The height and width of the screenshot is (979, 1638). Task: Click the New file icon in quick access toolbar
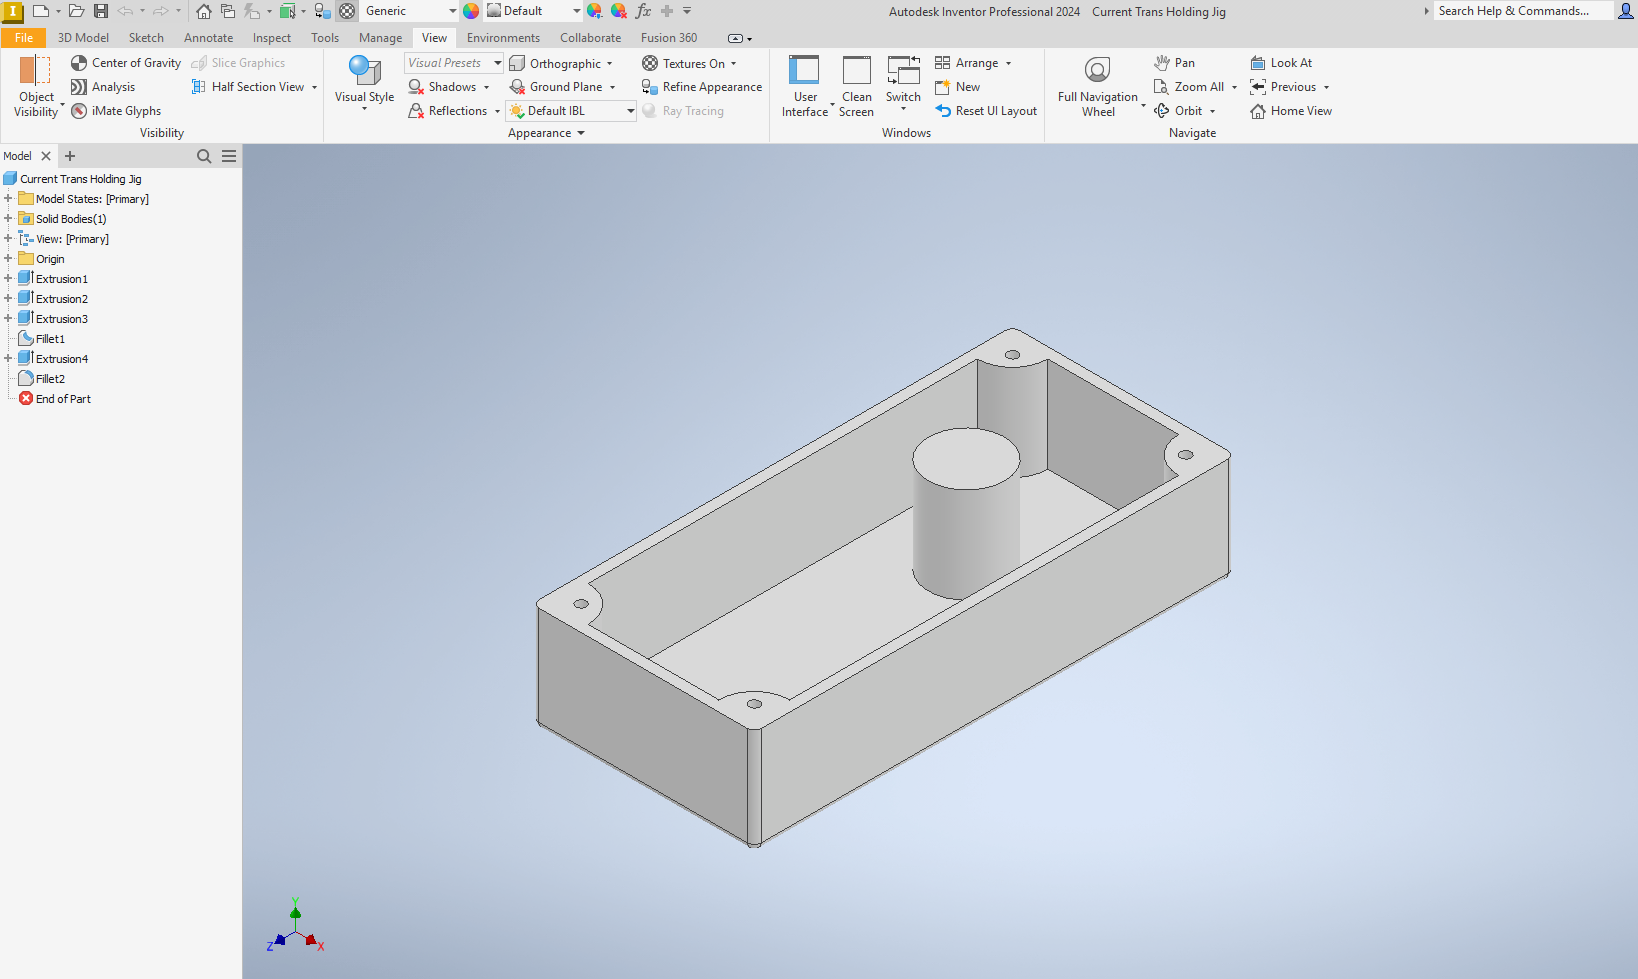41,11
